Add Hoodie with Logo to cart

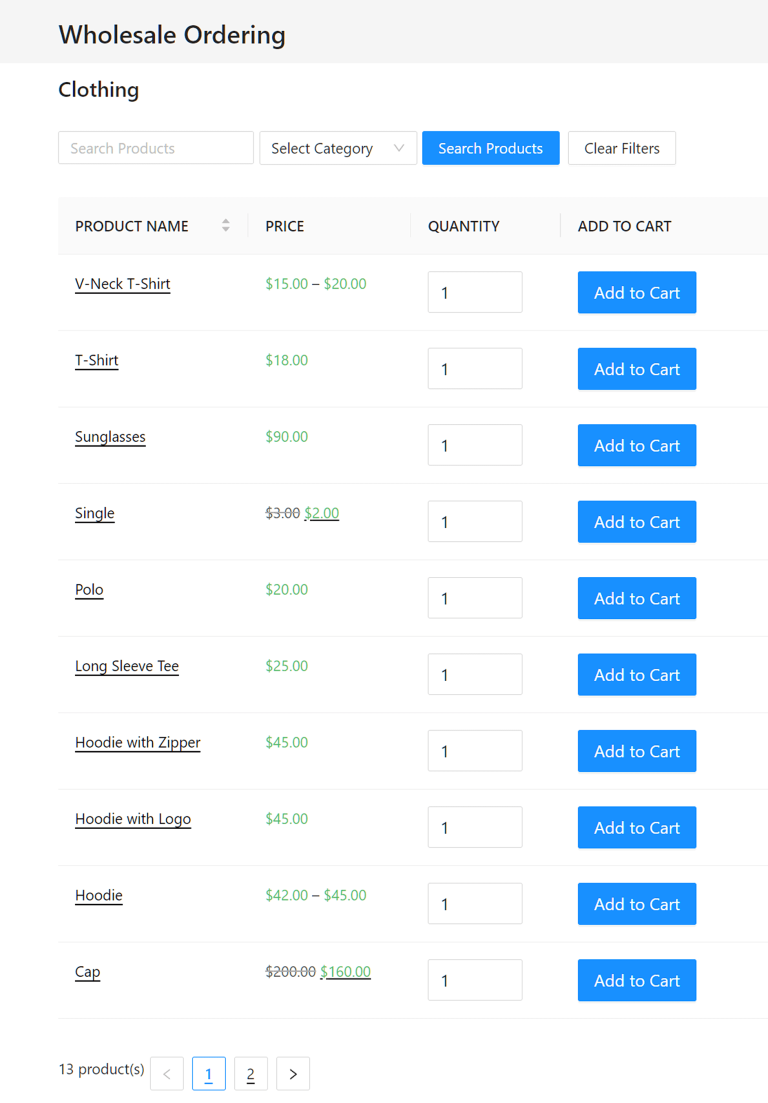tap(637, 828)
